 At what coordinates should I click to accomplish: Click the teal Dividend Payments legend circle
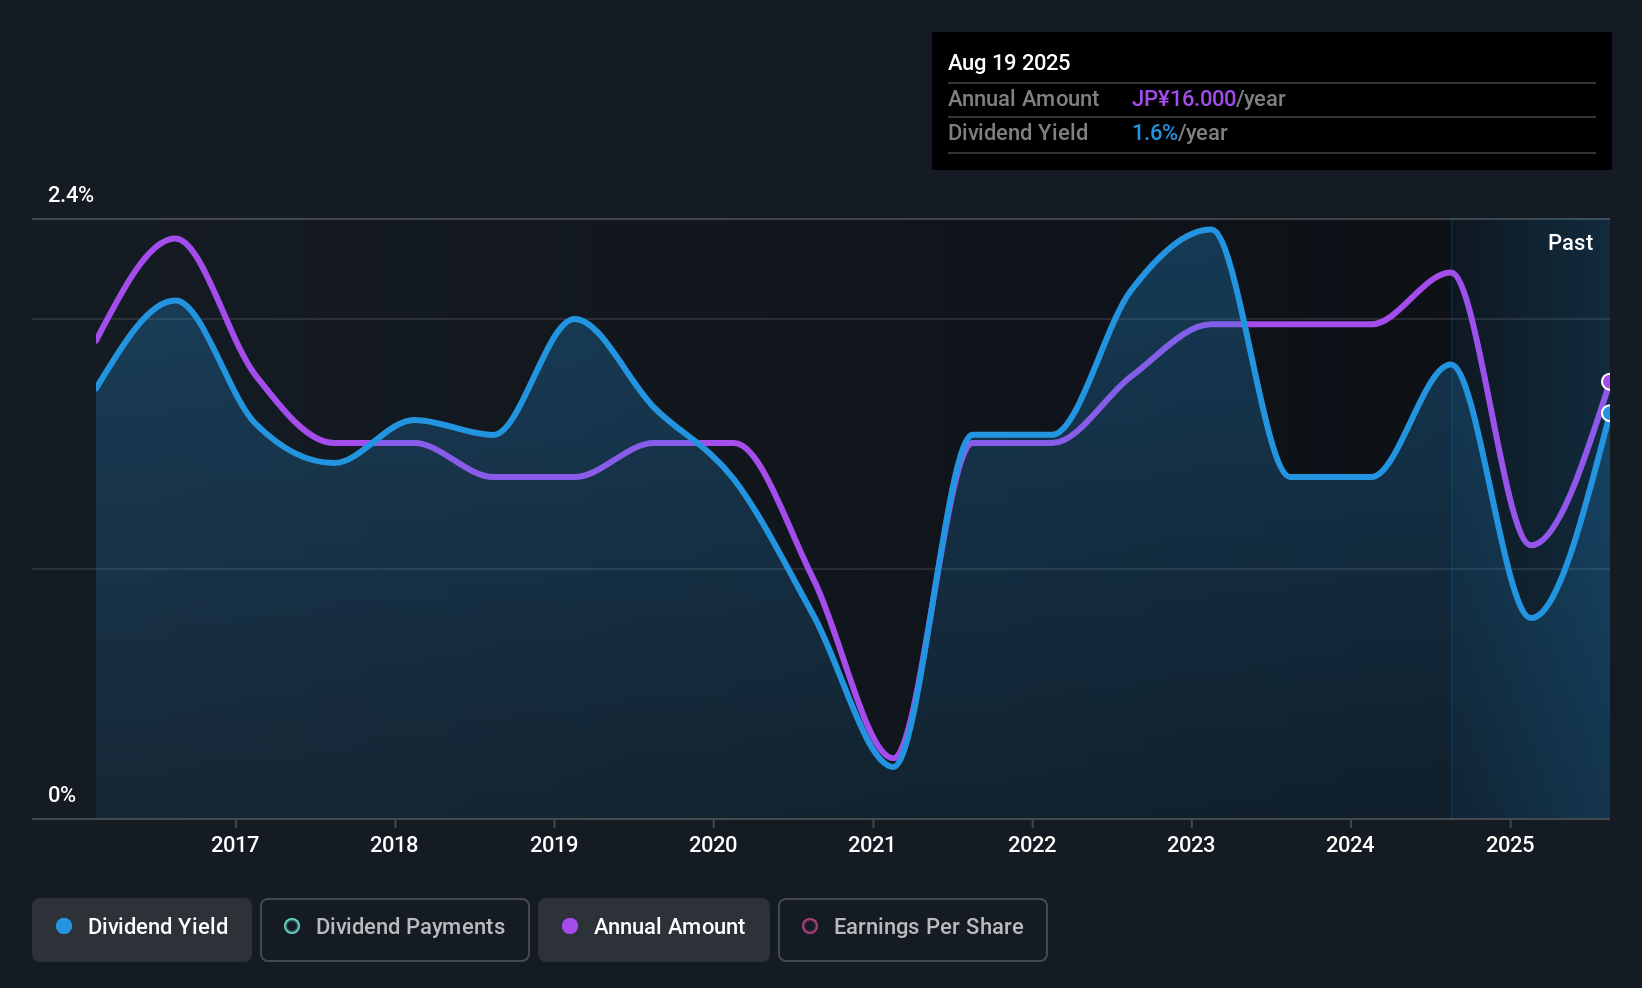(292, 926)
